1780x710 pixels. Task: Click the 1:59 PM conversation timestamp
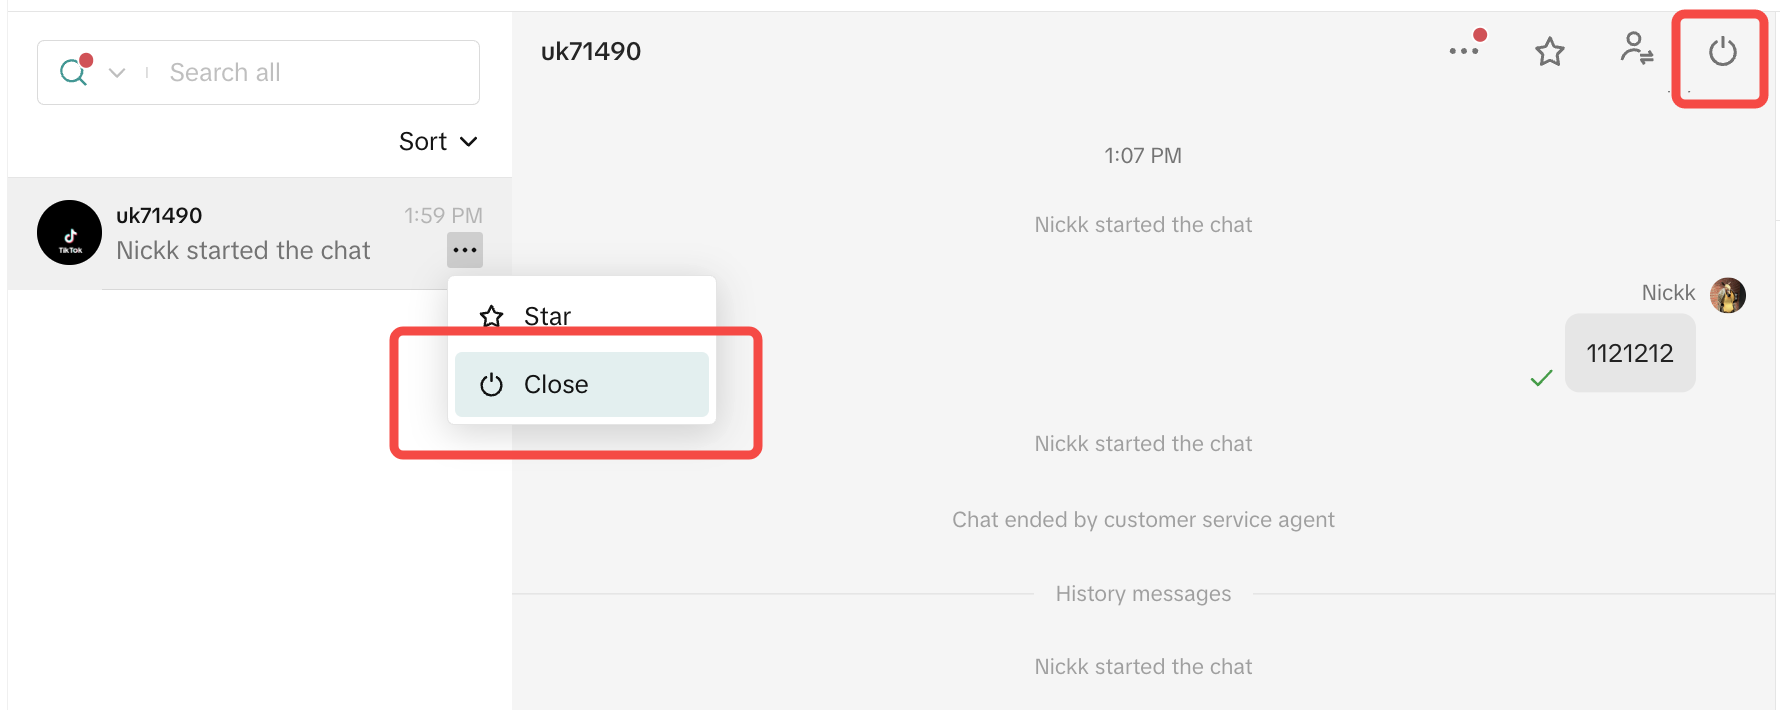[x=443, y=215]
